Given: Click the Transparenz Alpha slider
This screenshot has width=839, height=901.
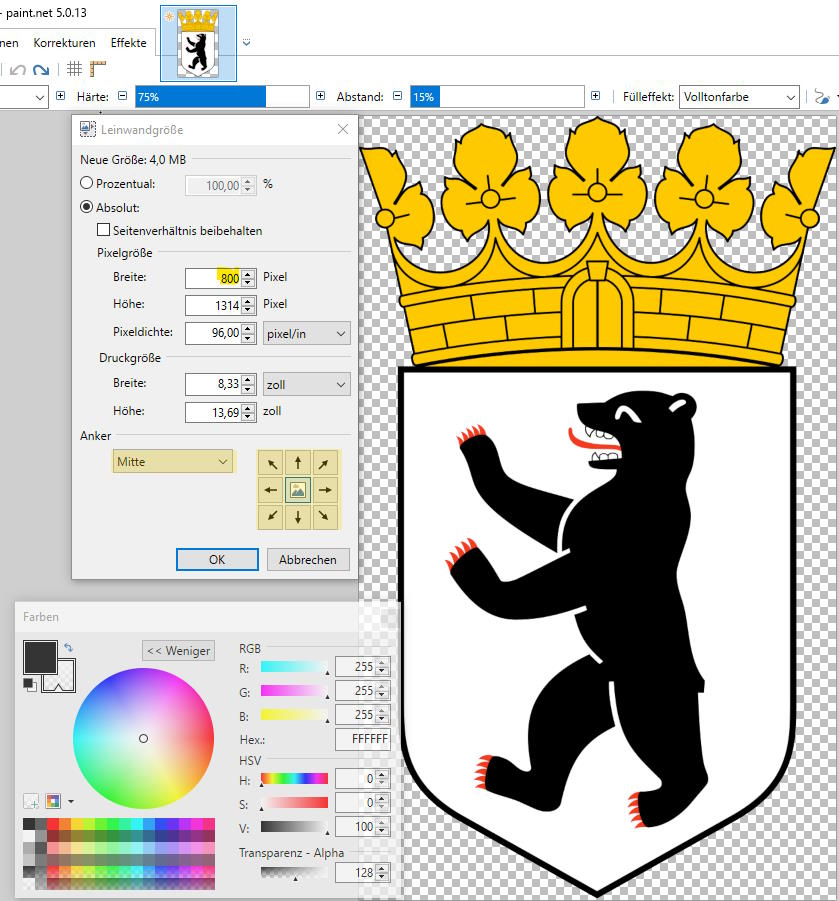Looking at the screenshot, I should coord(294,873).
